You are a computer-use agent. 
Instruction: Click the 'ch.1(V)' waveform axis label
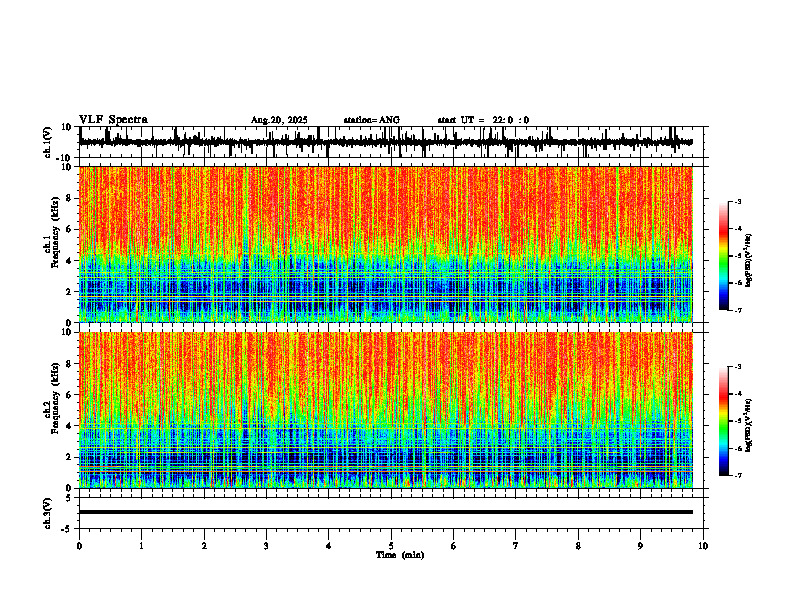pos(48,142)
